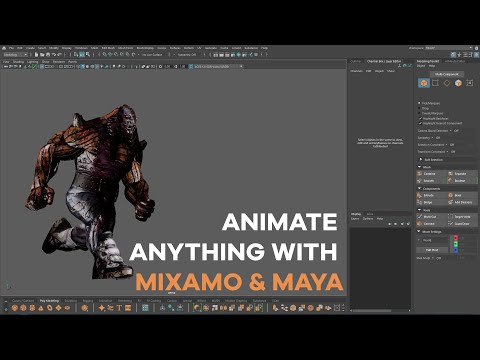480x360 pixels.
Task: Select Tweak/Marquee radio option
Action: tap(419, 113)
